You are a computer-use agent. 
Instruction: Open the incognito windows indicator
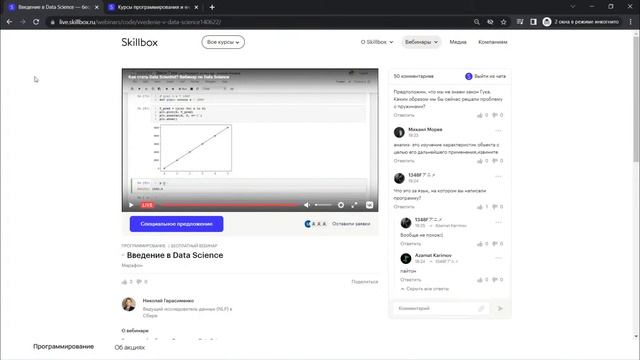click(x=581, y=22)
